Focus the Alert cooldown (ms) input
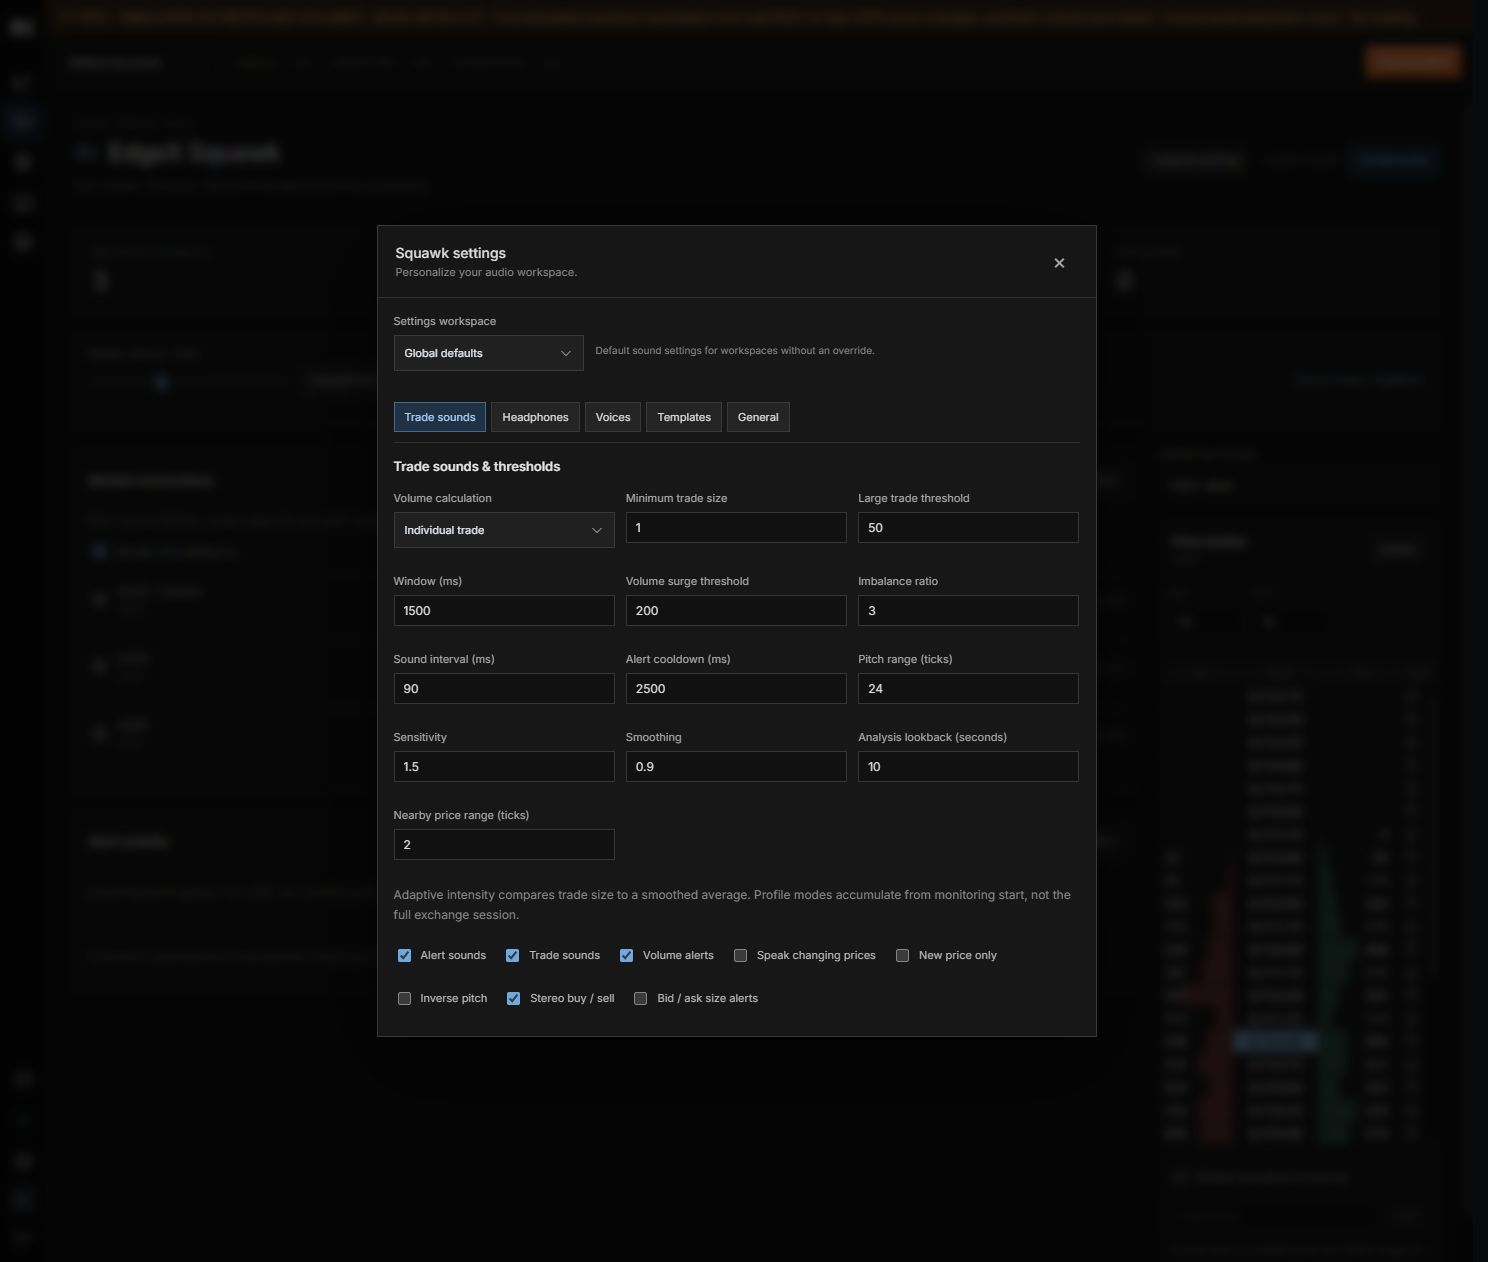The image size is (1488, 1262). point(736,689)
